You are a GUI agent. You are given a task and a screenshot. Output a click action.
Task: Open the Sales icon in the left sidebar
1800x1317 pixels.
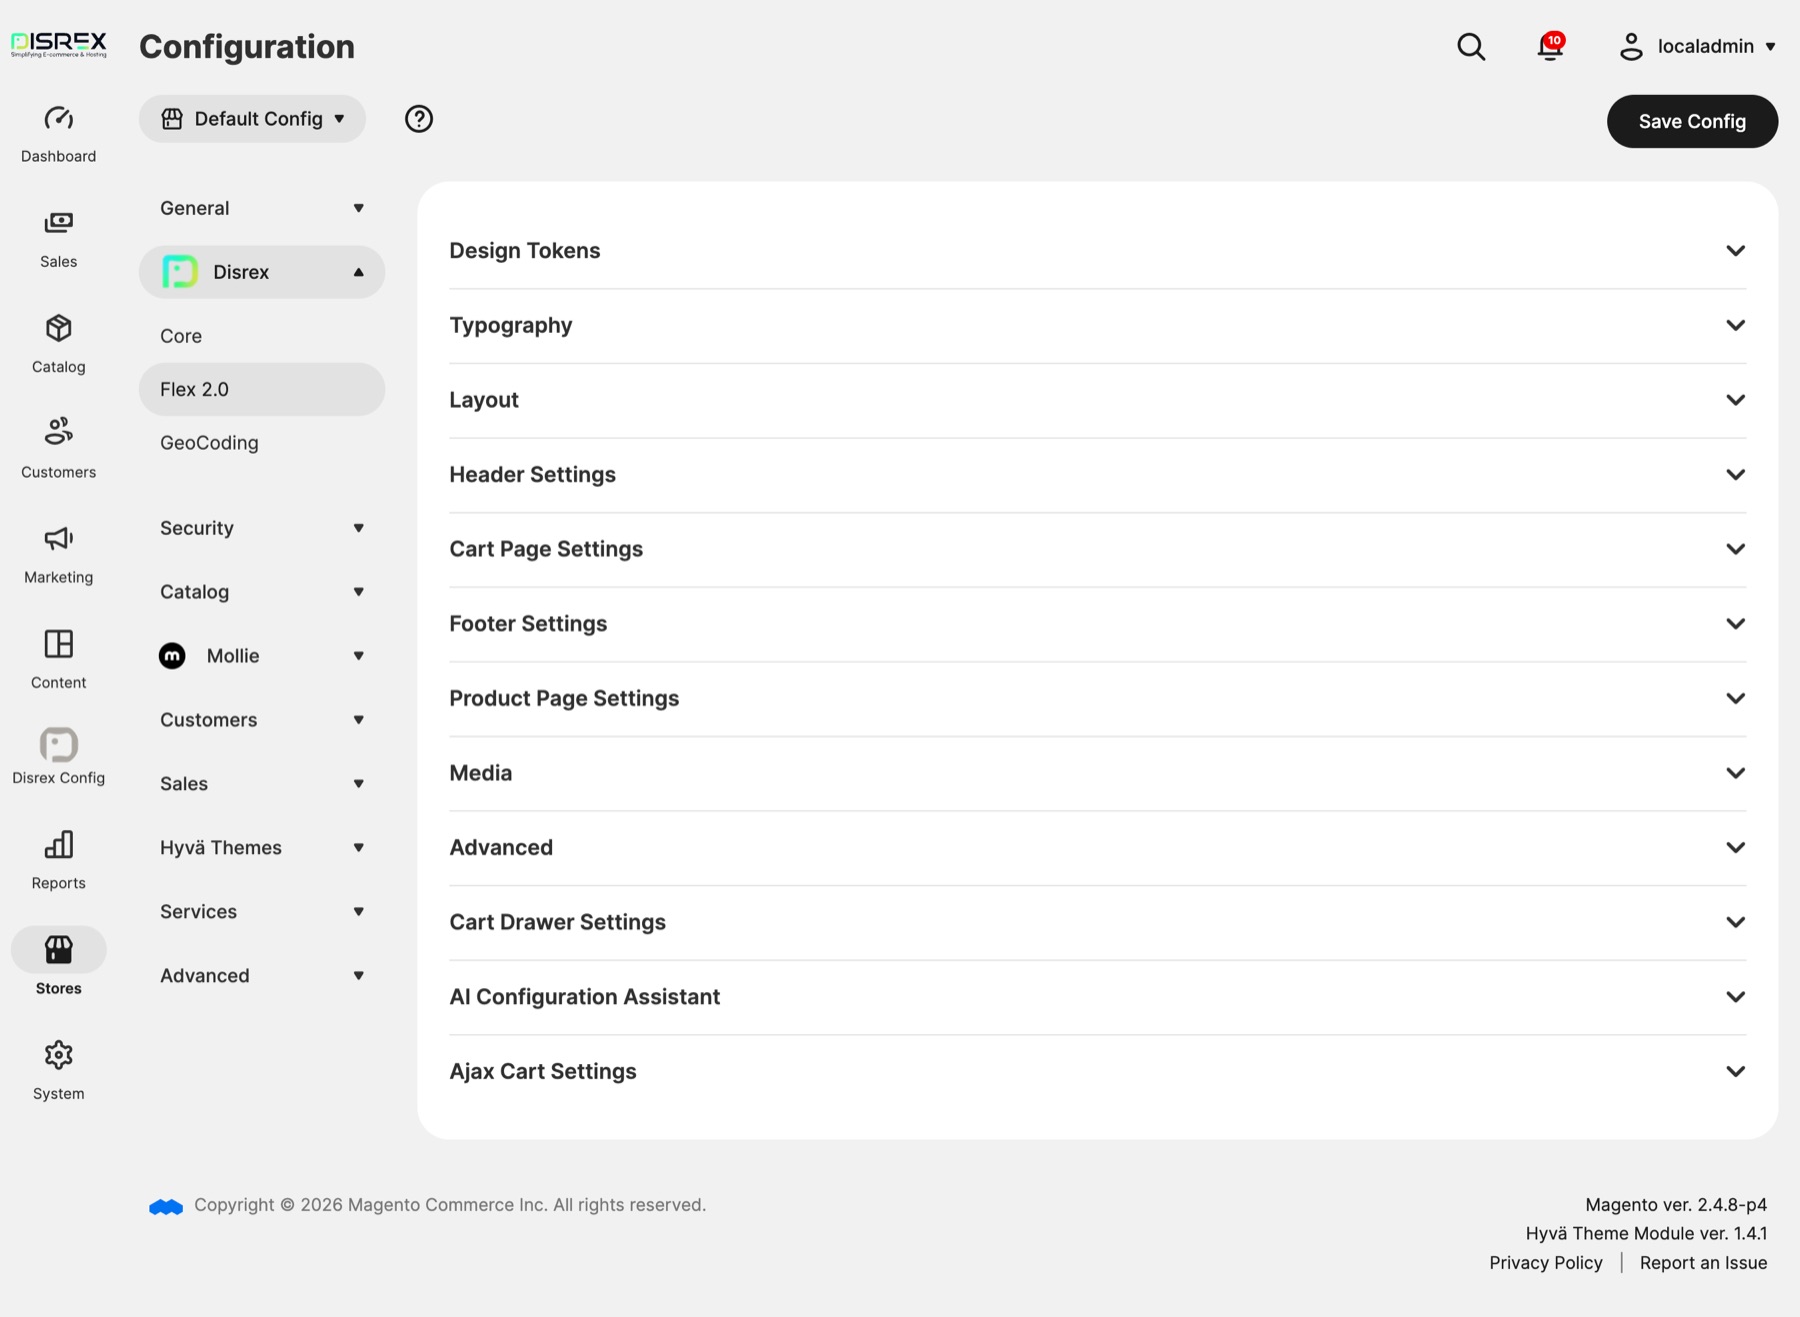tap(58, 223)
